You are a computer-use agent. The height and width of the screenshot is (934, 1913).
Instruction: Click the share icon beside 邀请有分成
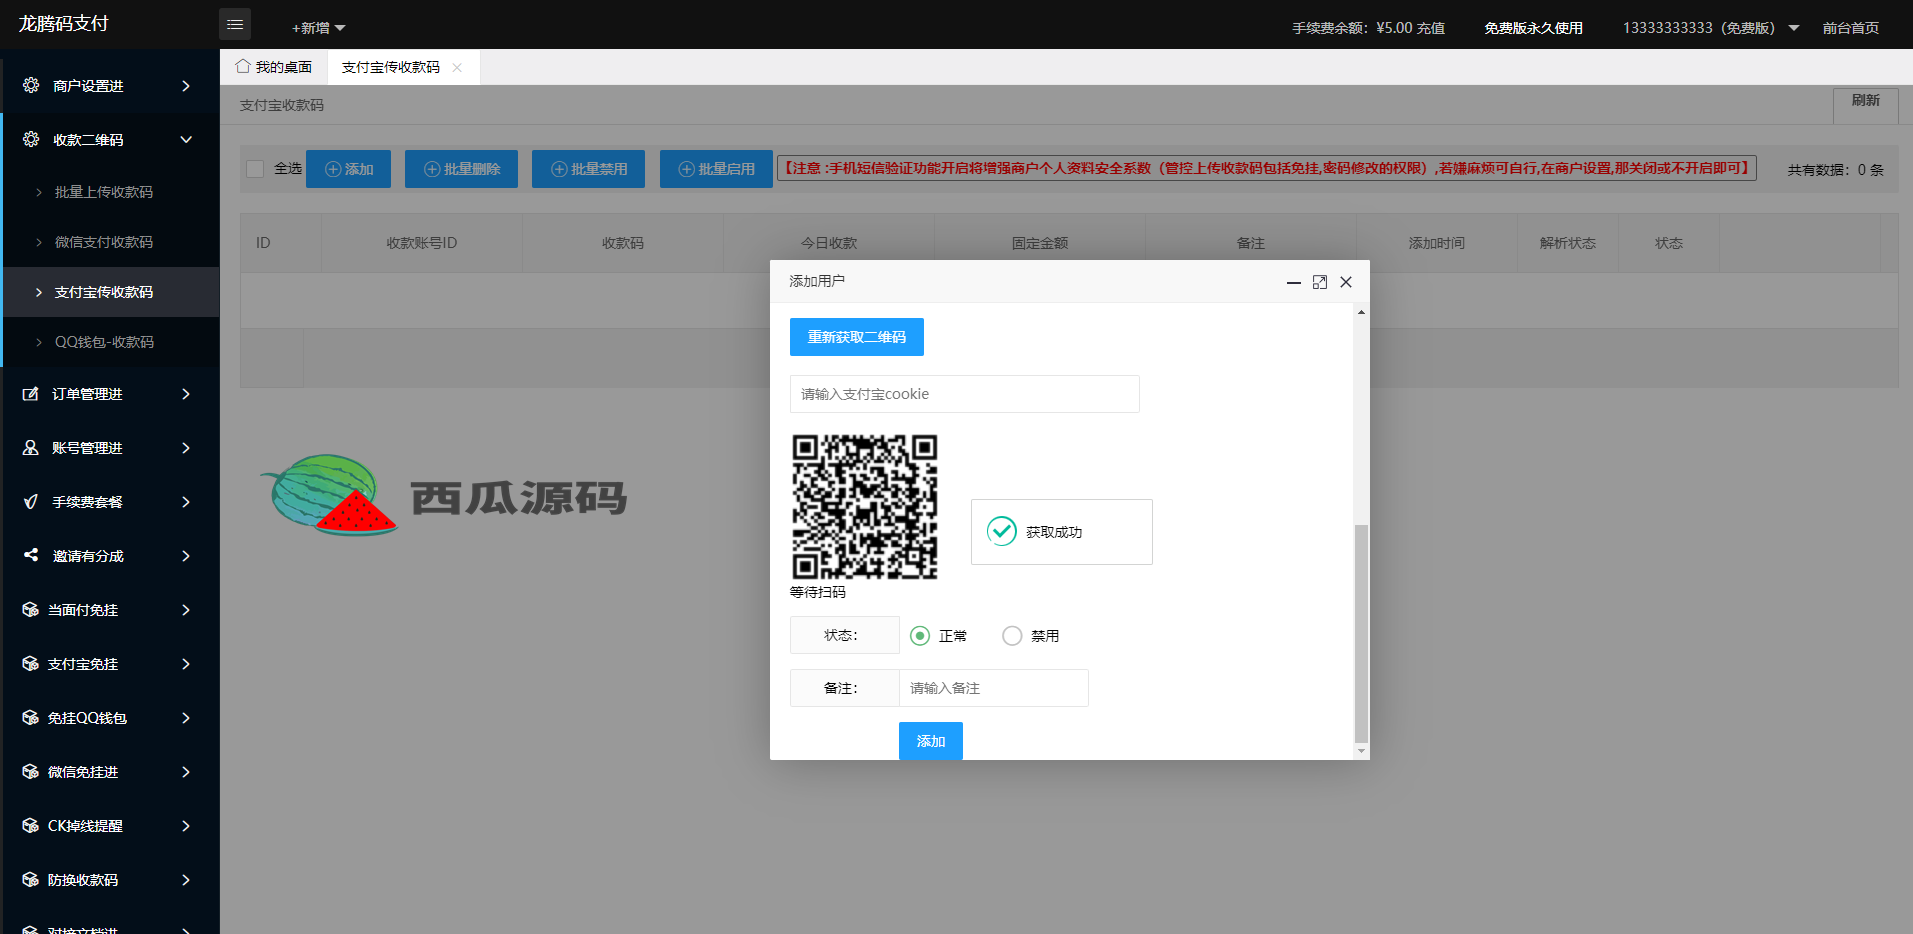pyautogui.click(x=31, y=555)
